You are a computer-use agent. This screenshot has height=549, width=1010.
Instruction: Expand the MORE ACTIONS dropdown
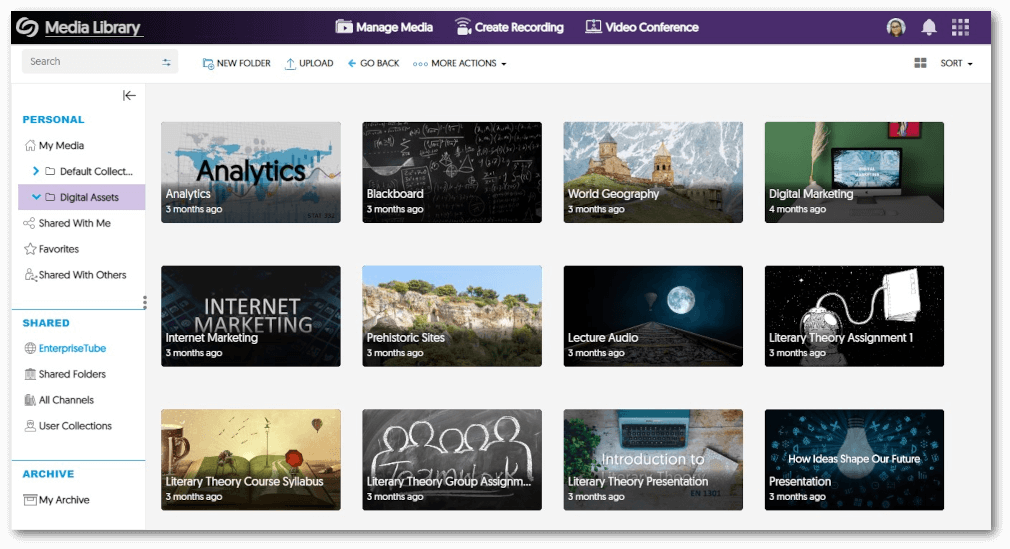point(459,63)
